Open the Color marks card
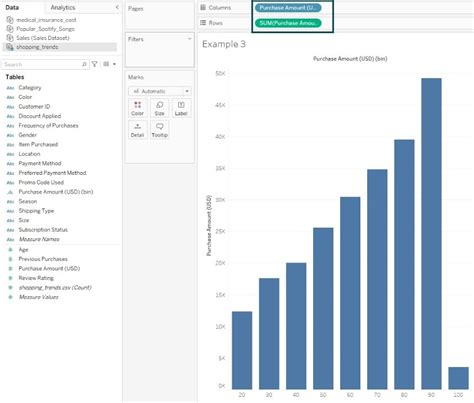Screen dimensions: 474x403 tap(137, 108)
